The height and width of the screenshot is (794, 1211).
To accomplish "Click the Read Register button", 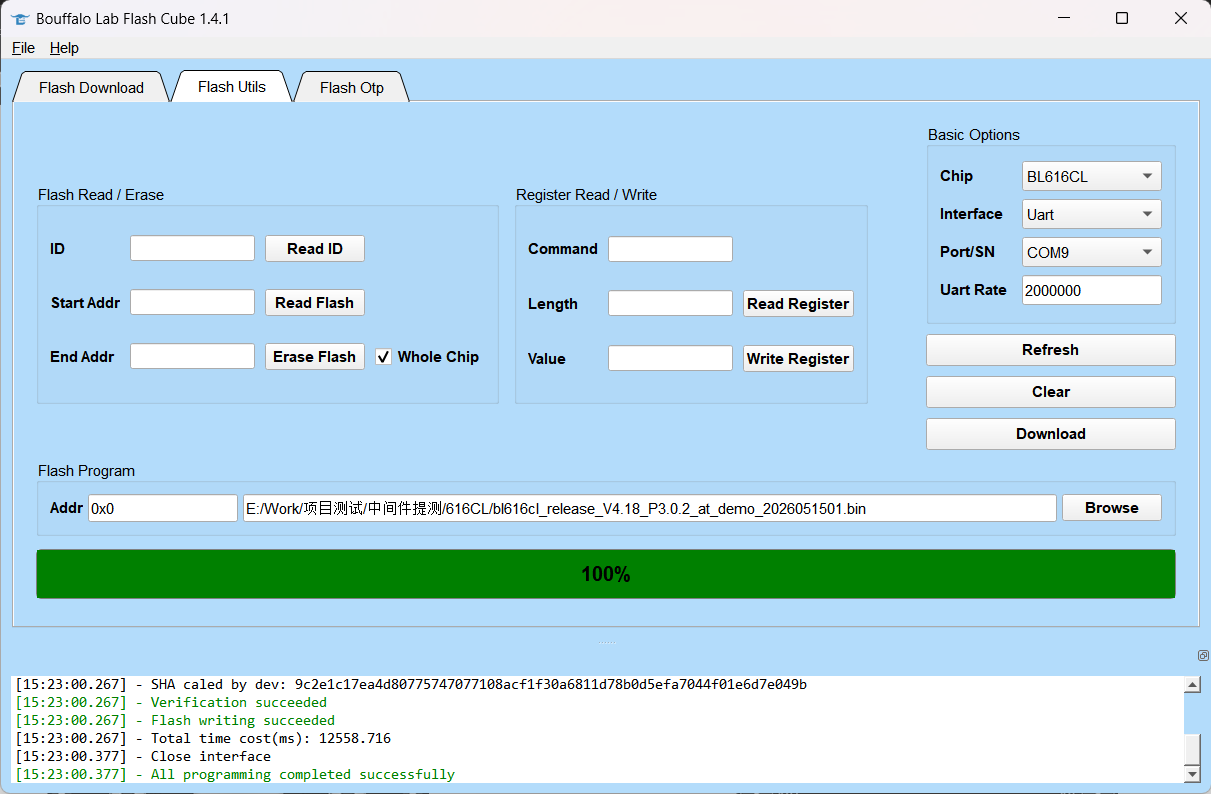I will 798,304.
